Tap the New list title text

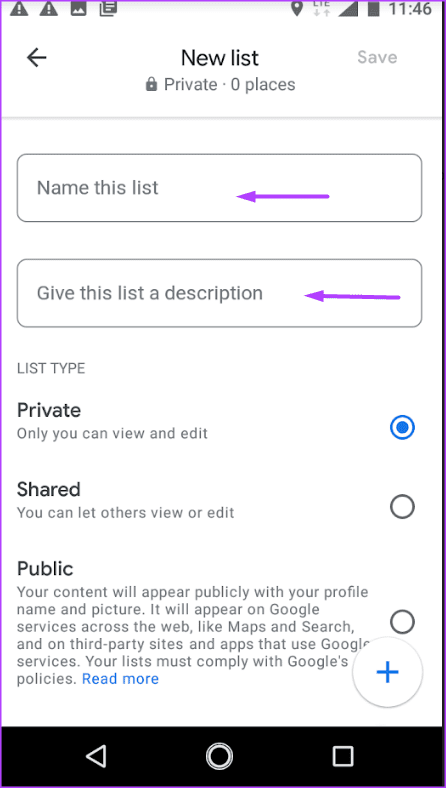pos(220,58)
